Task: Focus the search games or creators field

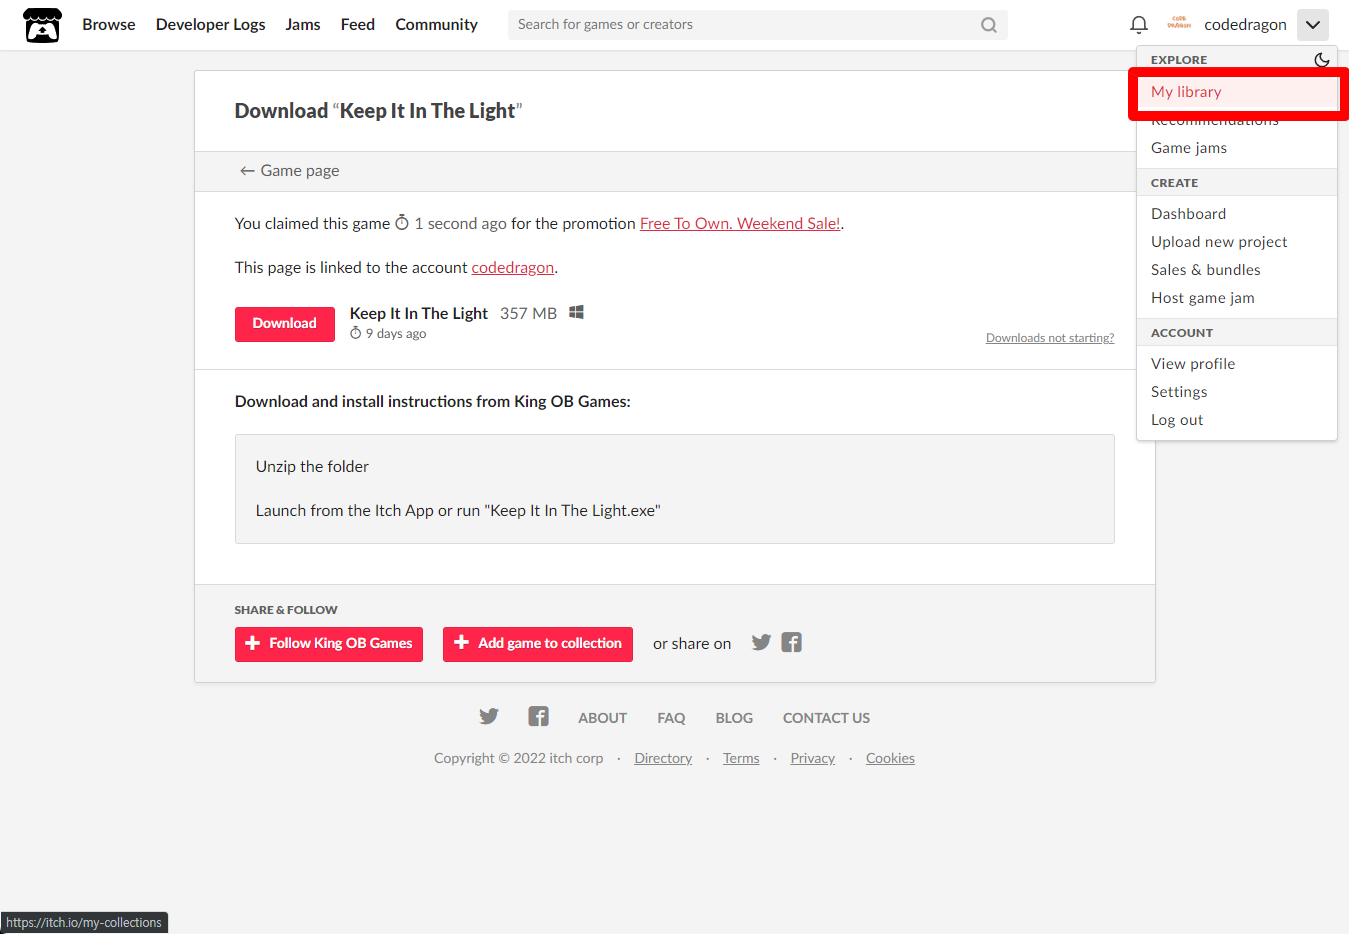Action: 757,25
